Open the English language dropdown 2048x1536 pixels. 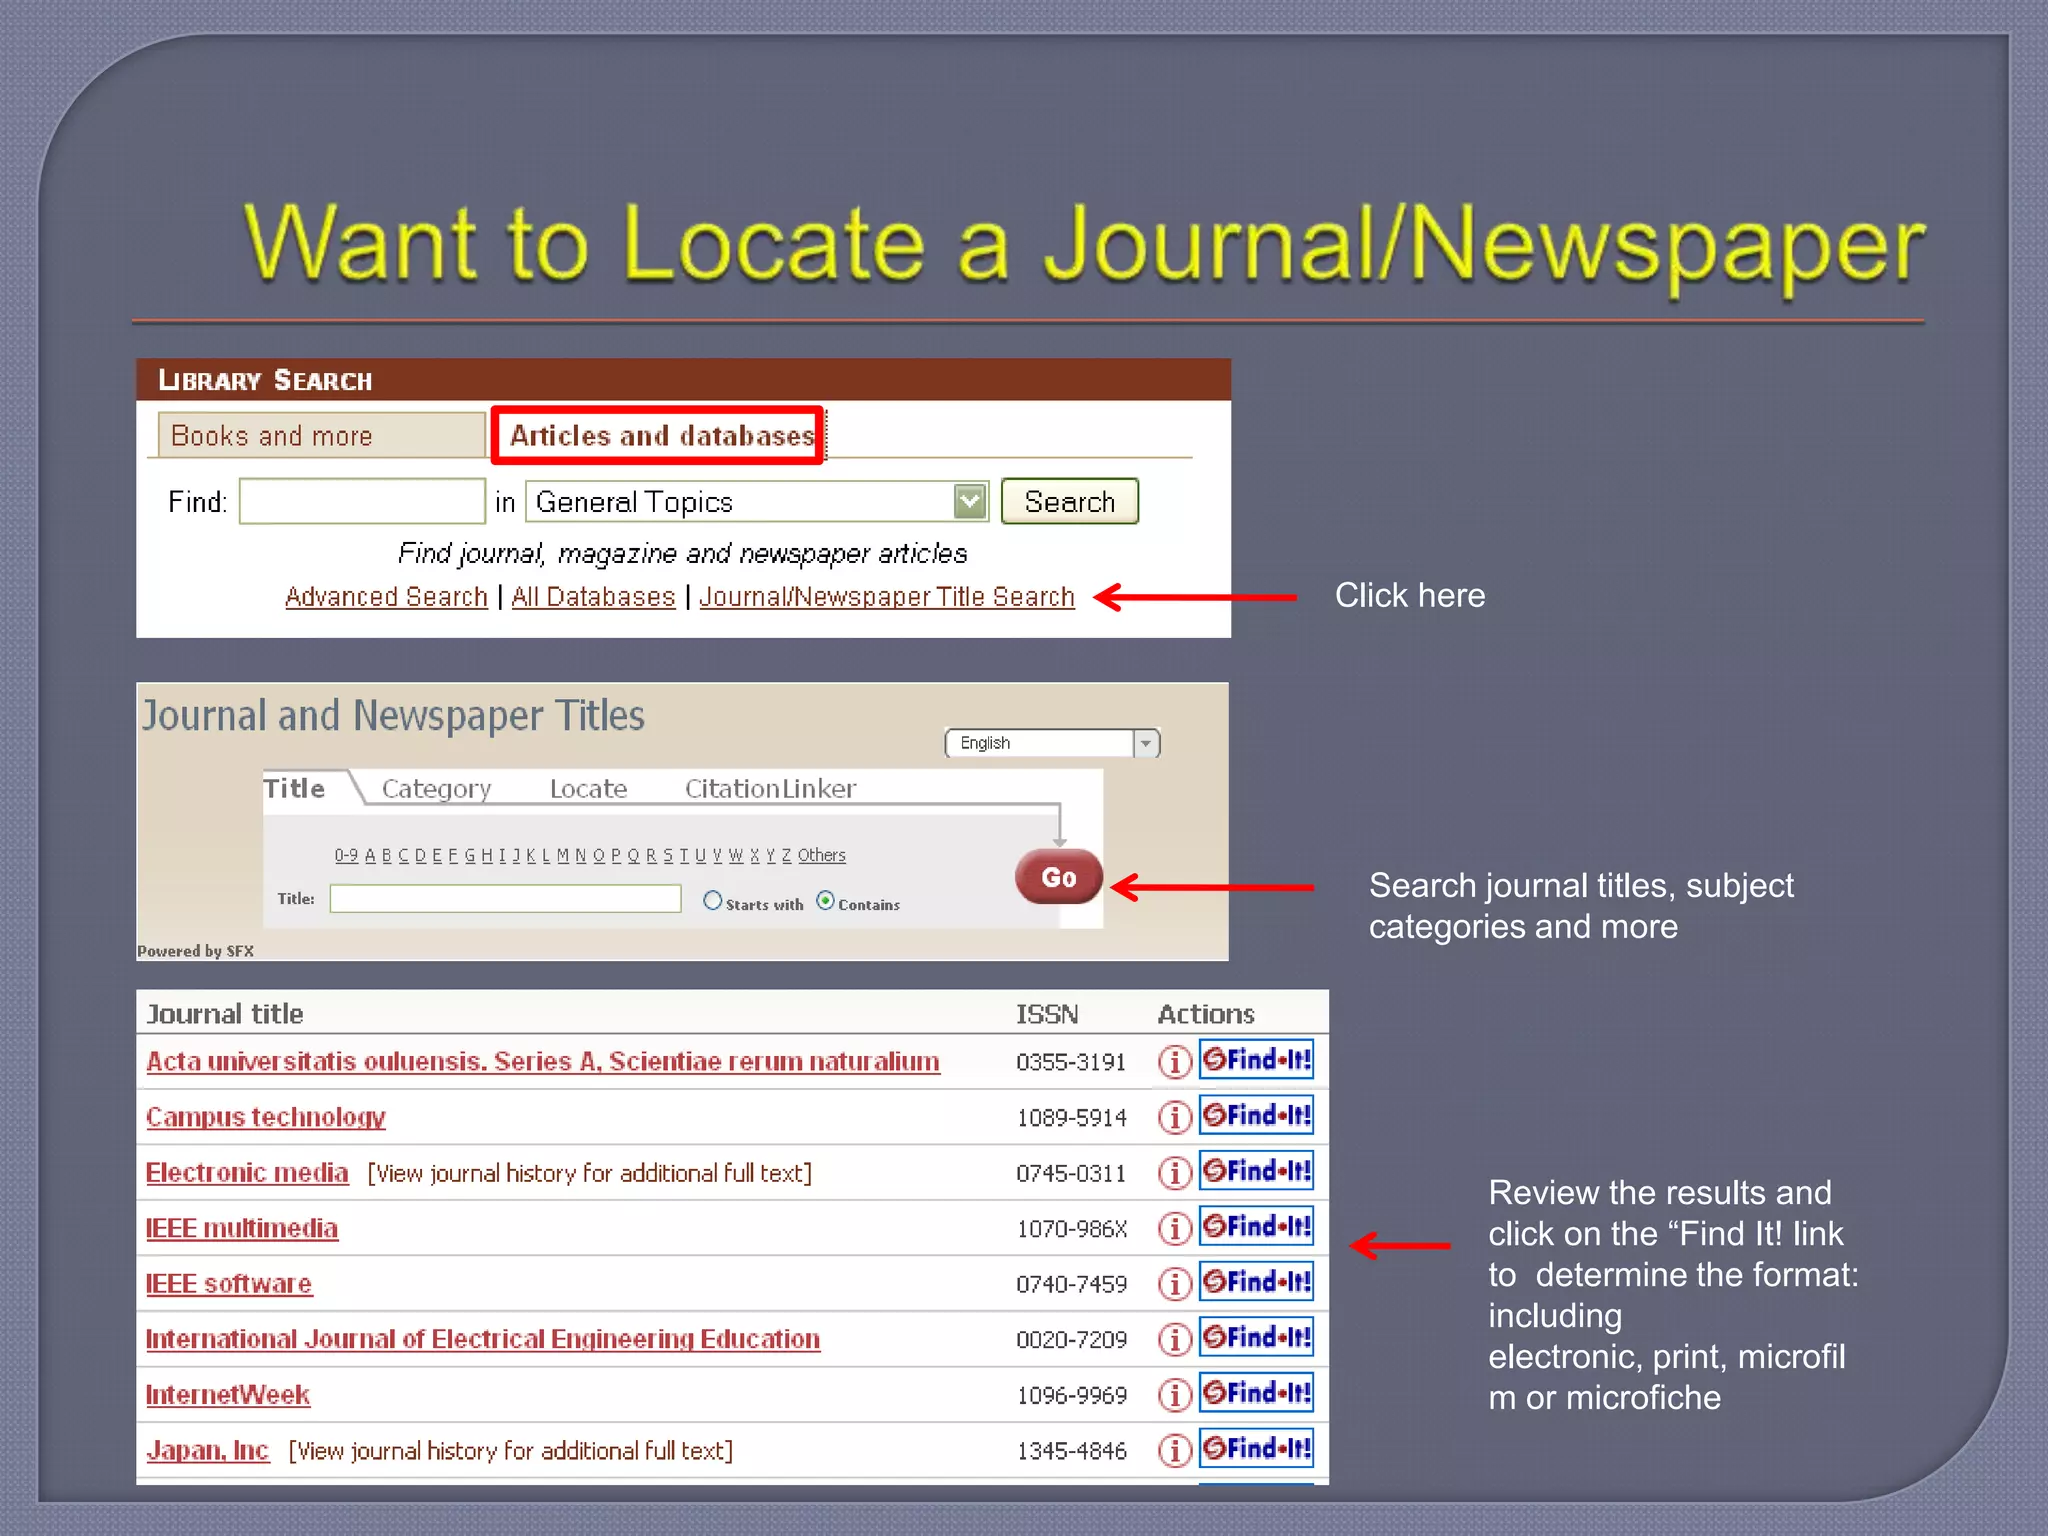[1052, 743]
